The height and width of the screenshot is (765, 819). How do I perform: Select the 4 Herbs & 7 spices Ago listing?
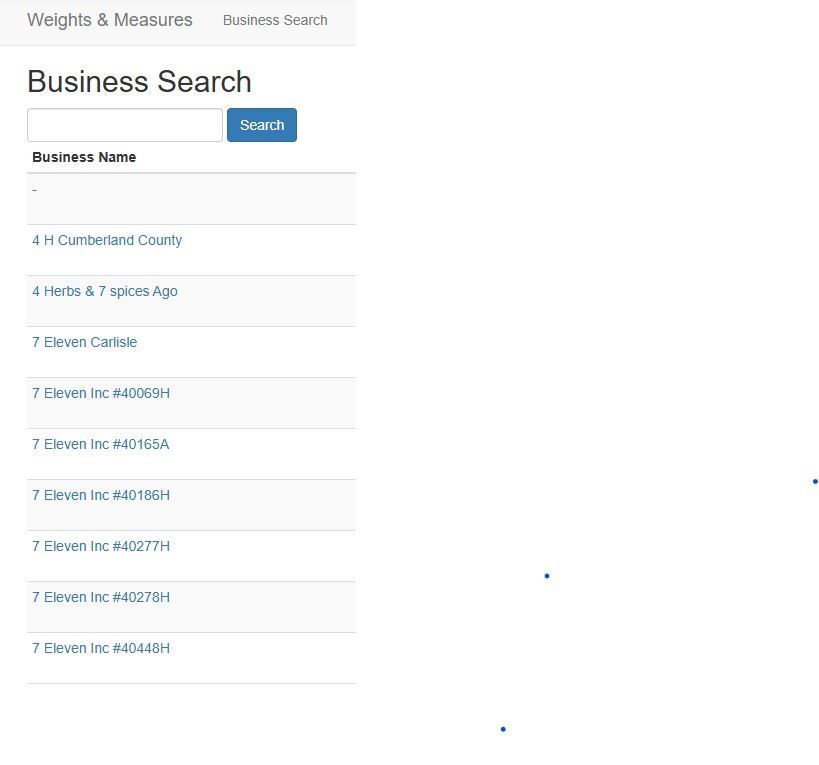(x=105, y=291)
